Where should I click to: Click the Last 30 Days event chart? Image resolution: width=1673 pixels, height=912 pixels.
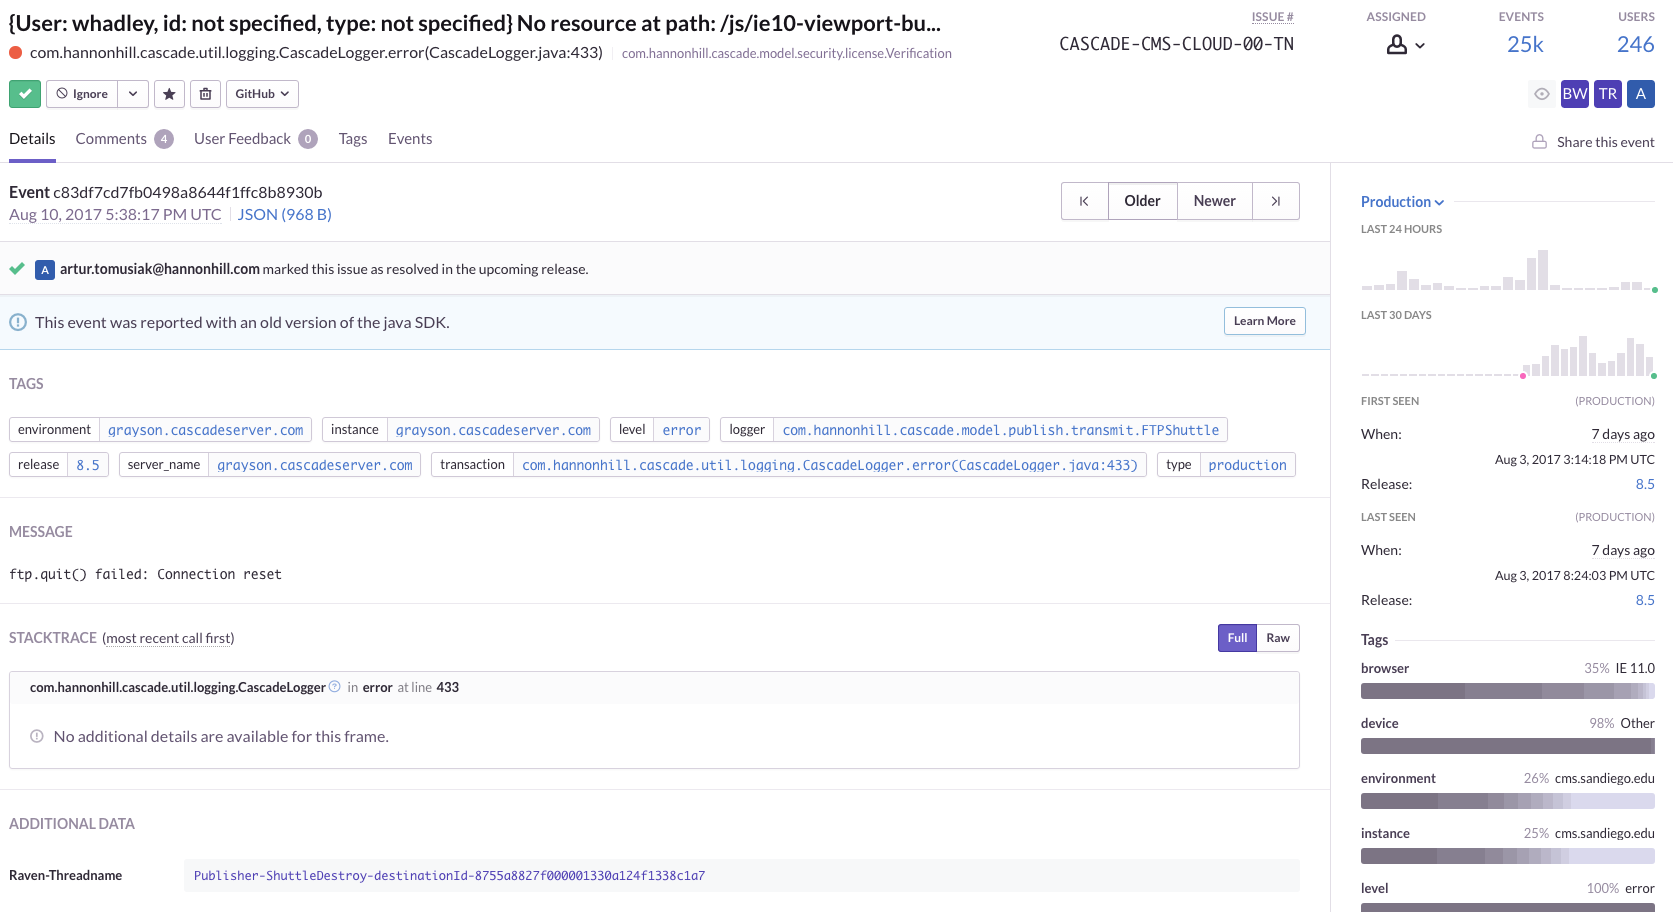tap(1508, 356)
